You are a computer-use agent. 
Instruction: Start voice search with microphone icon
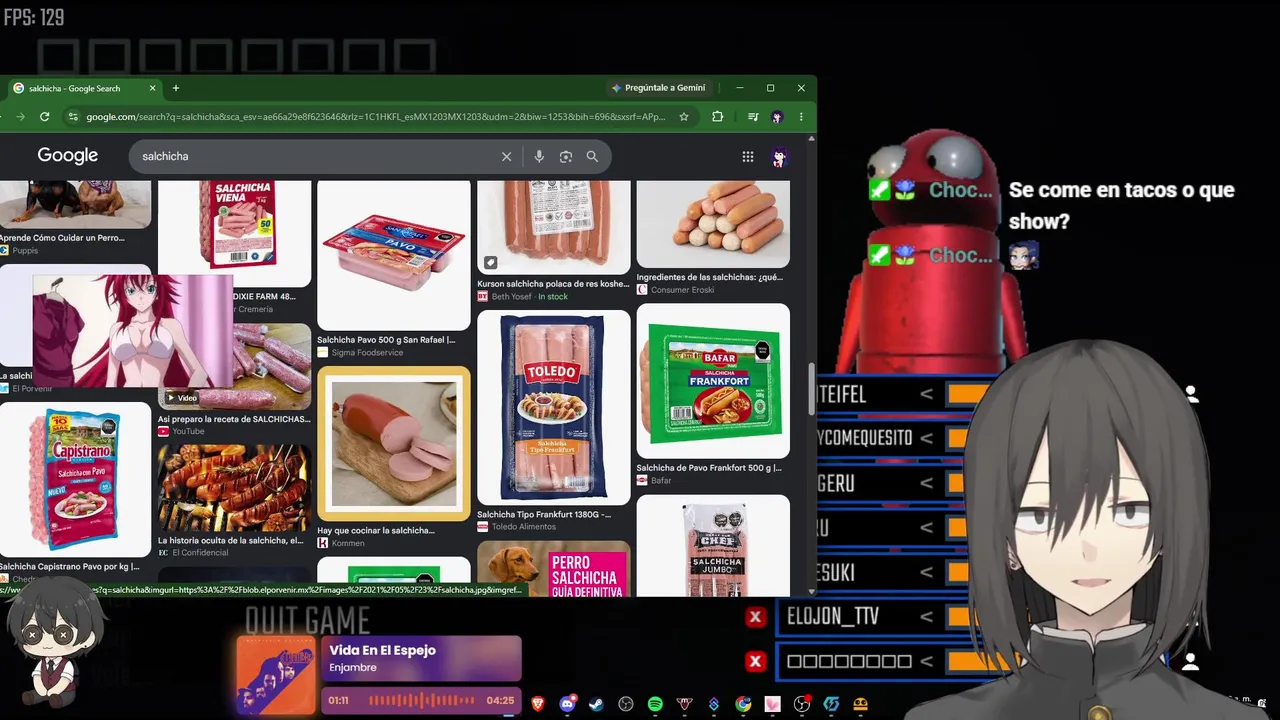(x=539, y=156)
